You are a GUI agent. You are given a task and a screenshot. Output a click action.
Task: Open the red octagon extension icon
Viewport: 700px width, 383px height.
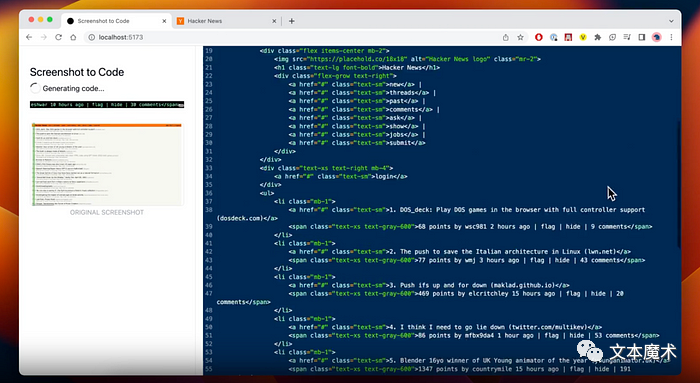tap(539, 37)
